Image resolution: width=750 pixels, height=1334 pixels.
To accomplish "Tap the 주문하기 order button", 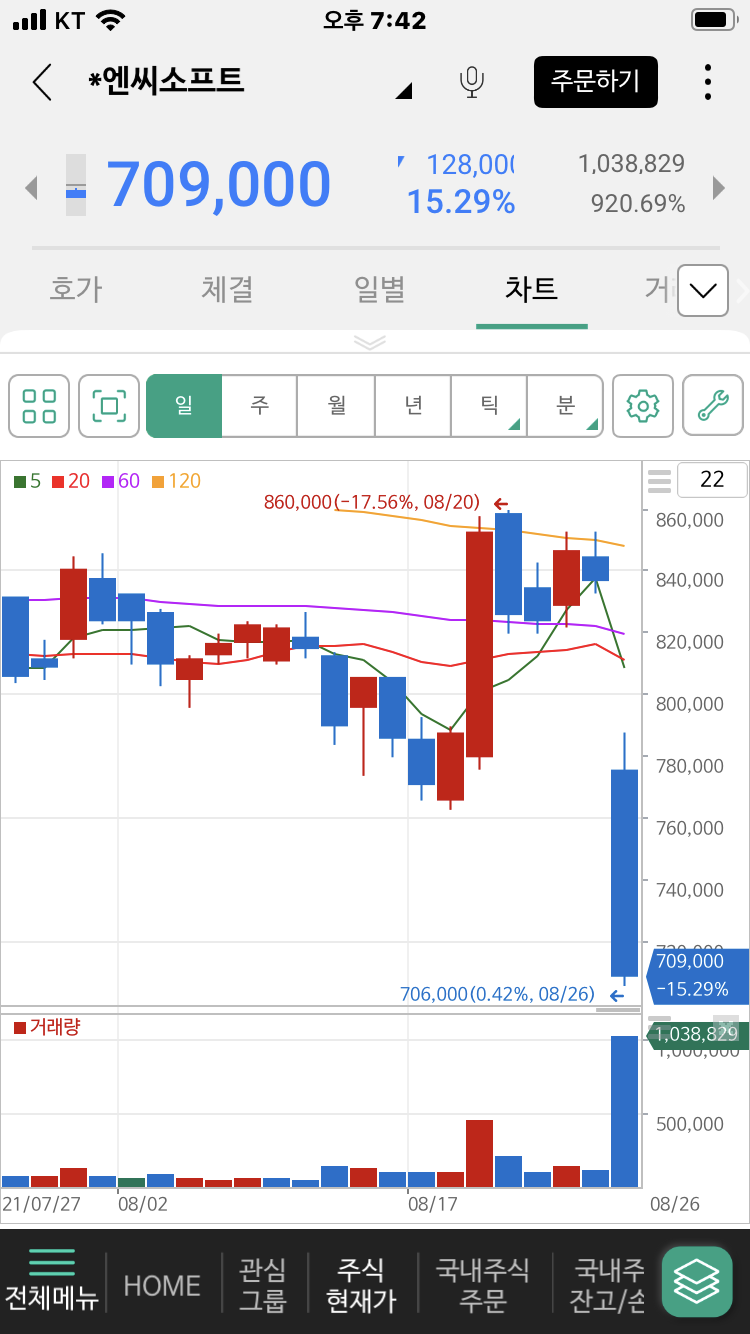I will (x=596, y=82).
